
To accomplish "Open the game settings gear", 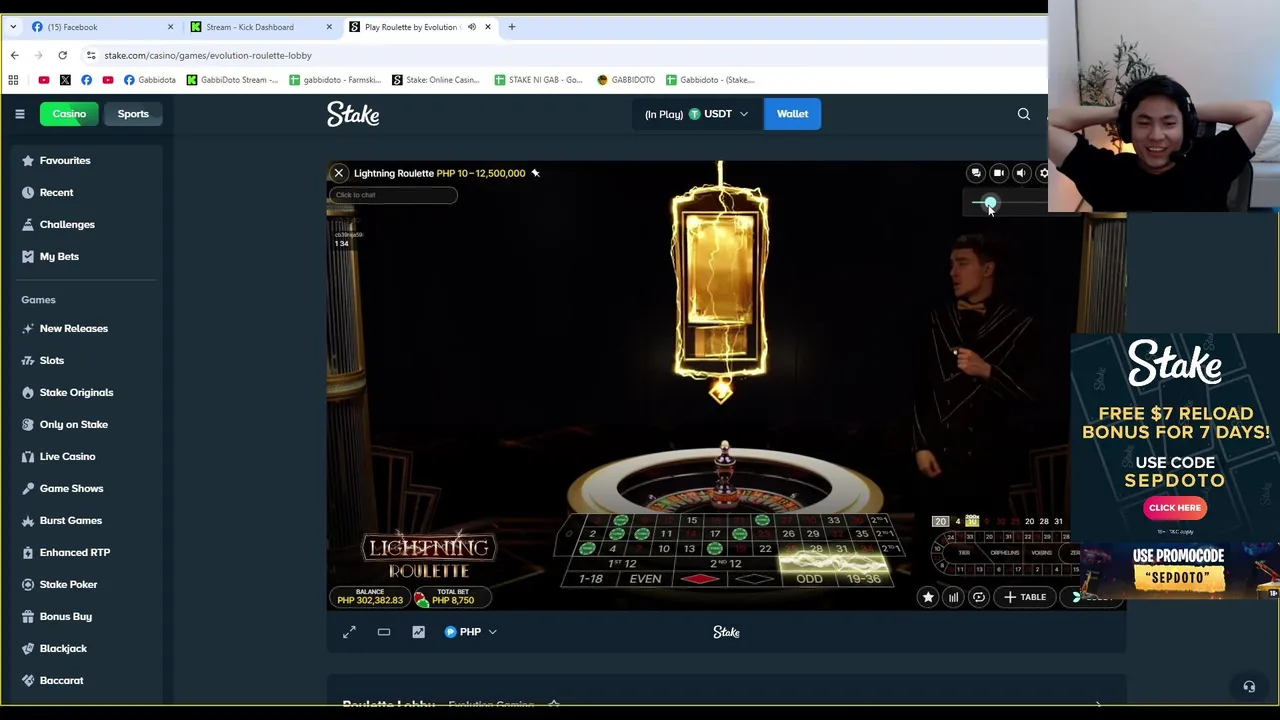I will [1043, 173].
